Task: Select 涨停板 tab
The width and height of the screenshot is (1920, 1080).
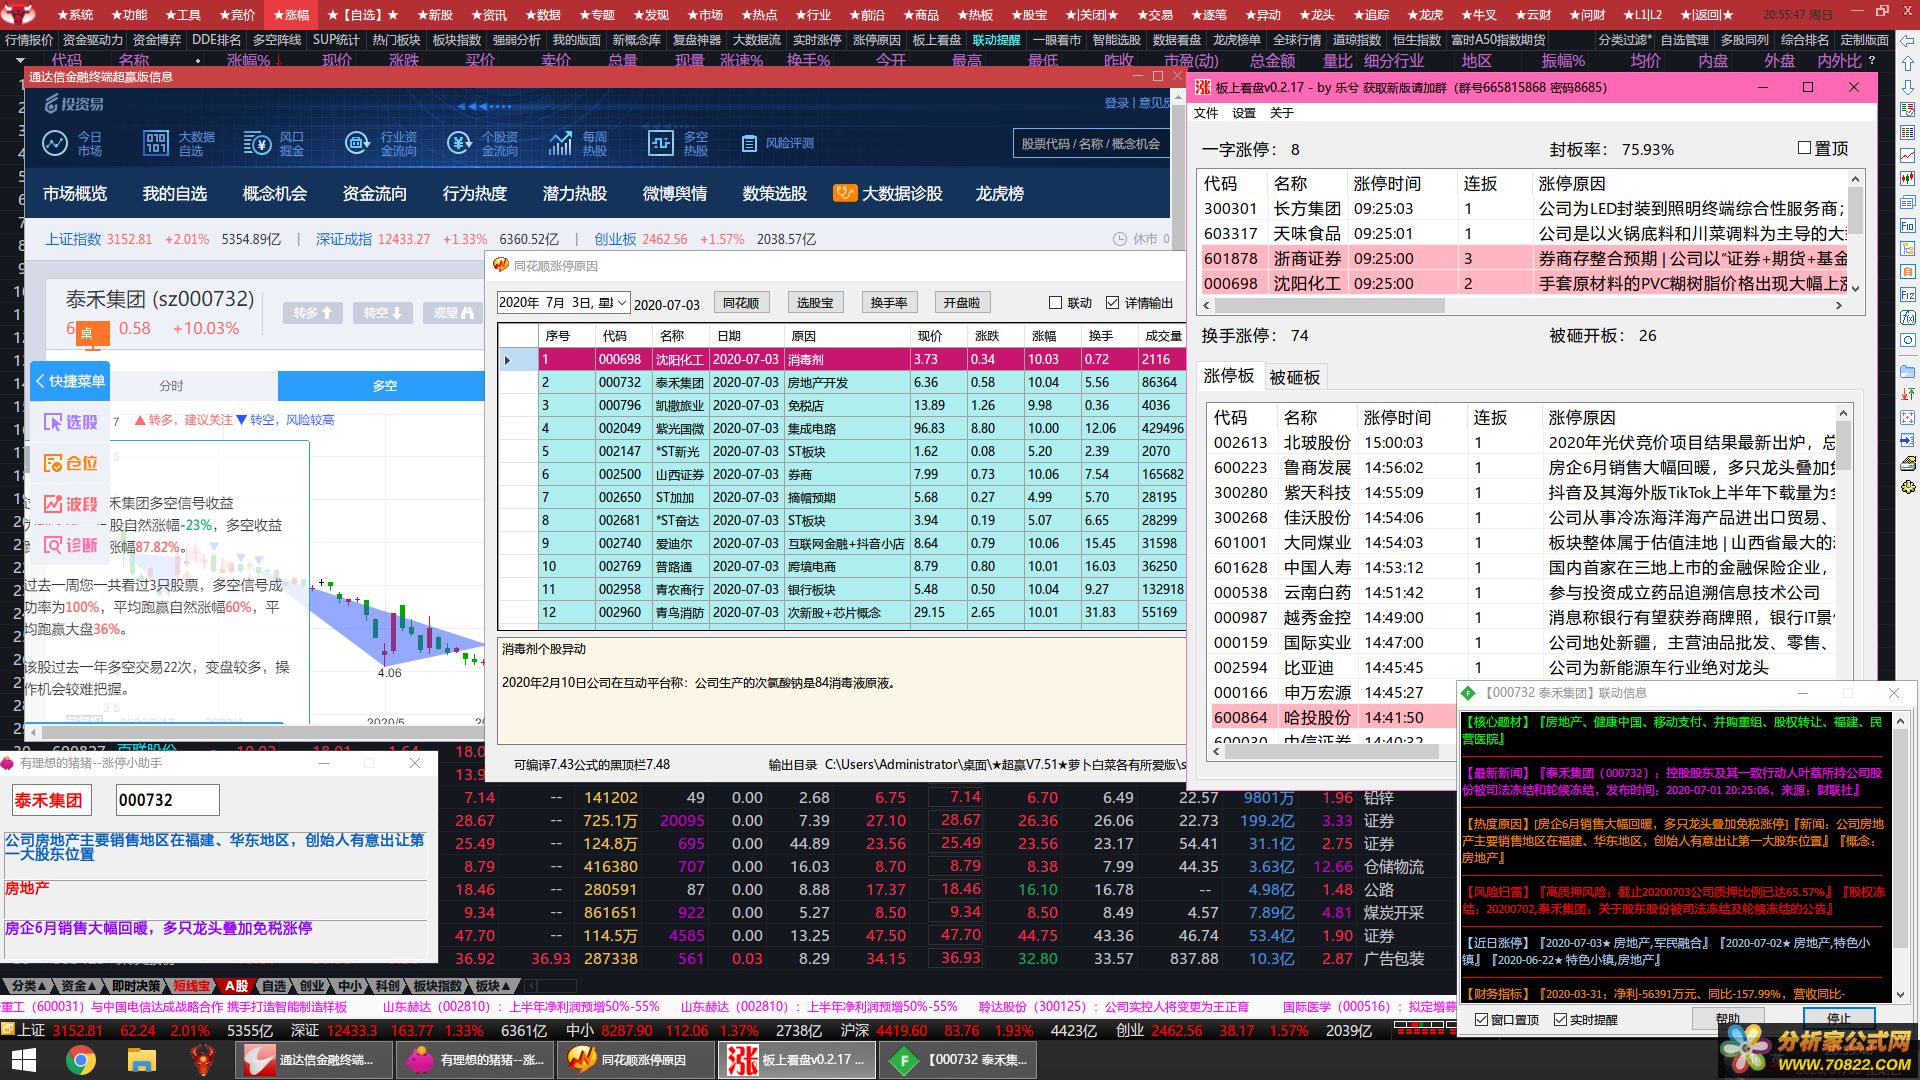Action: click(1229, 376)
